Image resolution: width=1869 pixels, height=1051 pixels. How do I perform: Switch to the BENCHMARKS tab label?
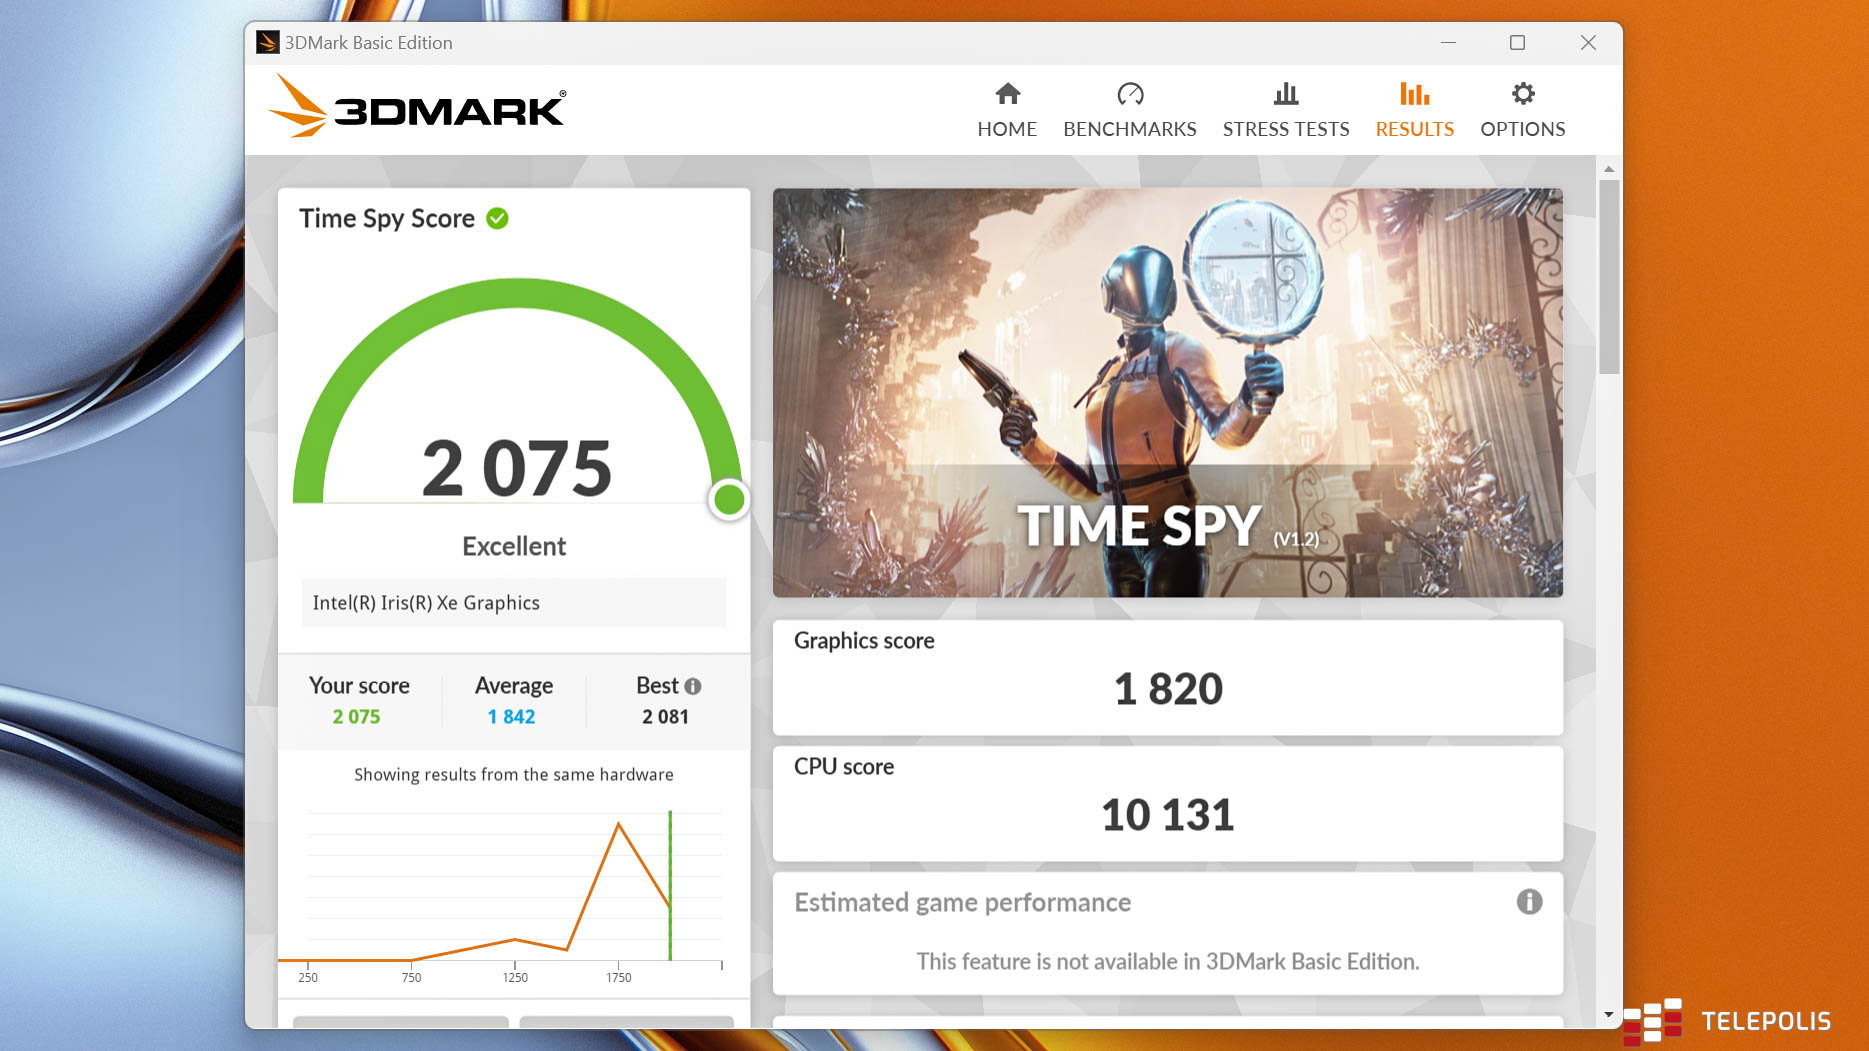(1130, 129)
